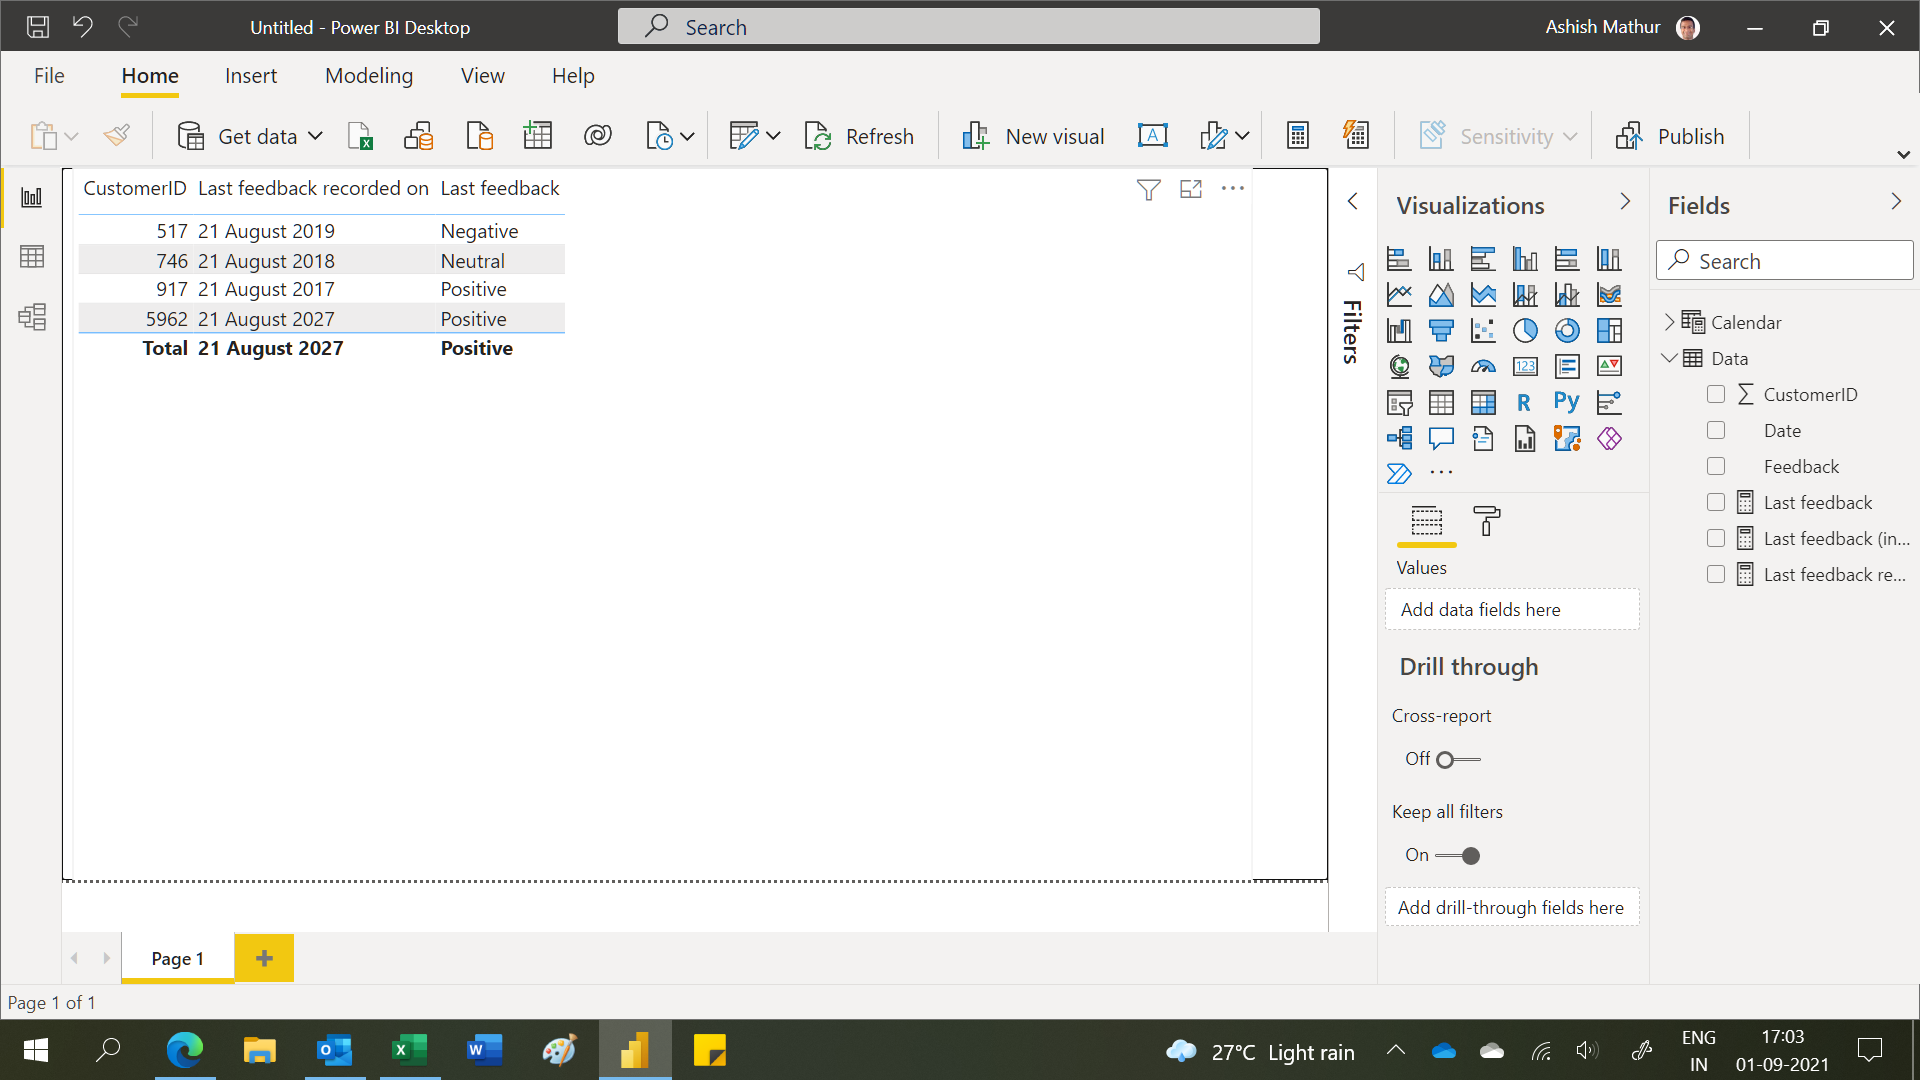
Task: Pick the funnel chart visual
Action: (x=1441, y=331)
